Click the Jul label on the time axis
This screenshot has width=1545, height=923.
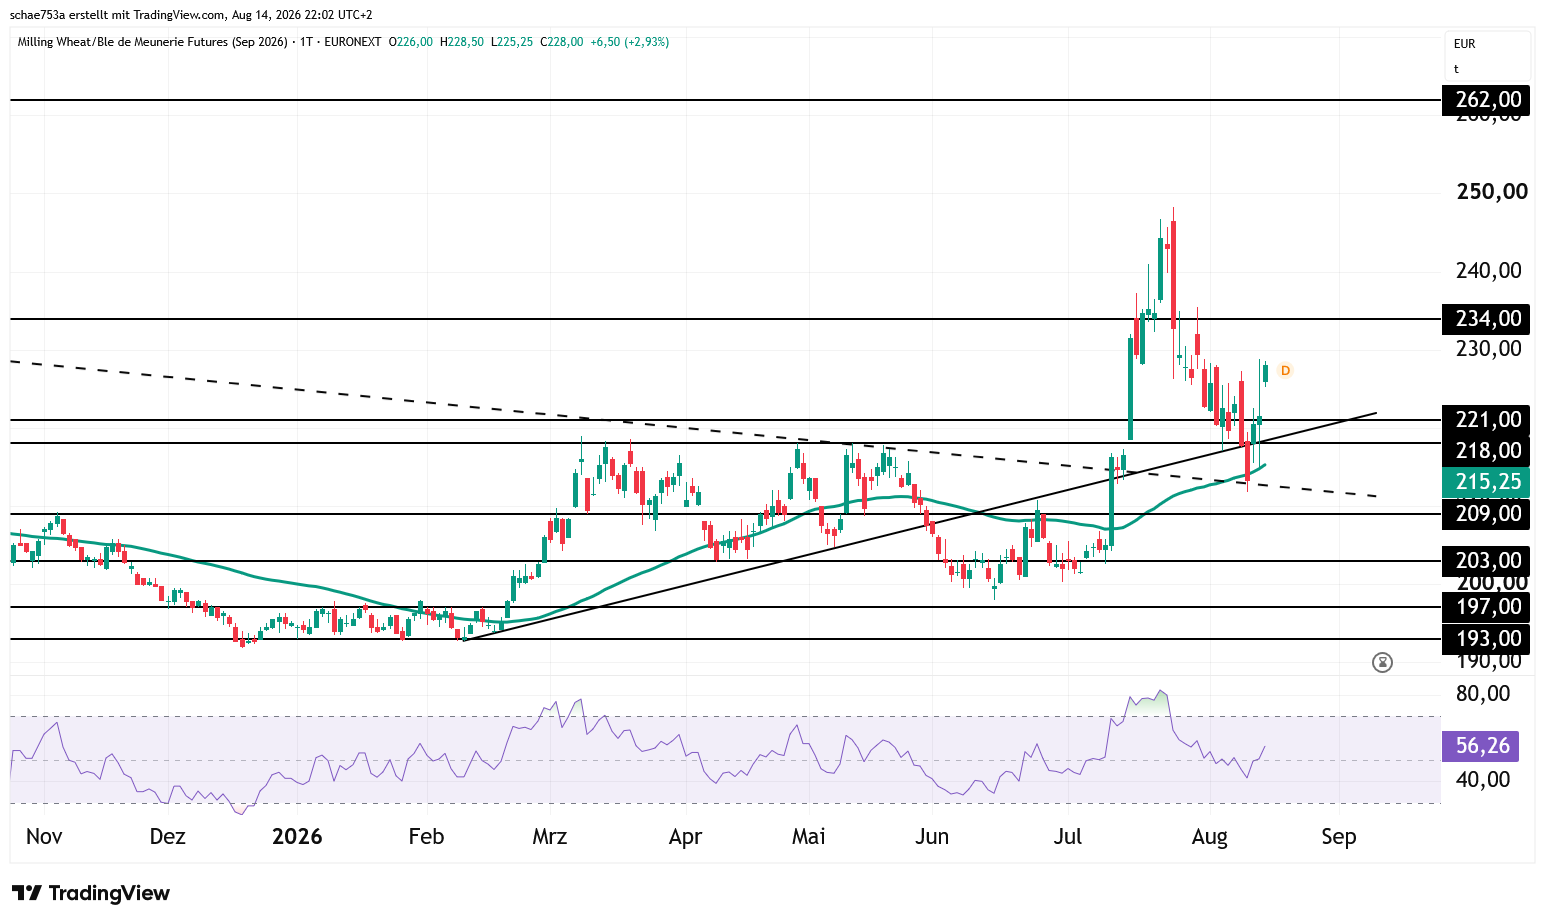point(1068,837)
